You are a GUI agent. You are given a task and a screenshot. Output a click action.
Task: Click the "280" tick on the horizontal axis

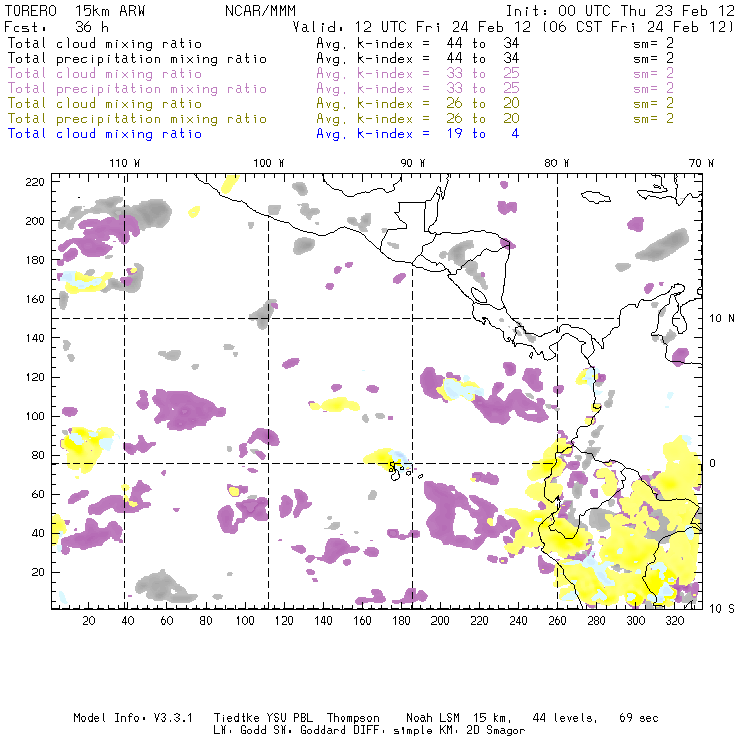point(597,621)
